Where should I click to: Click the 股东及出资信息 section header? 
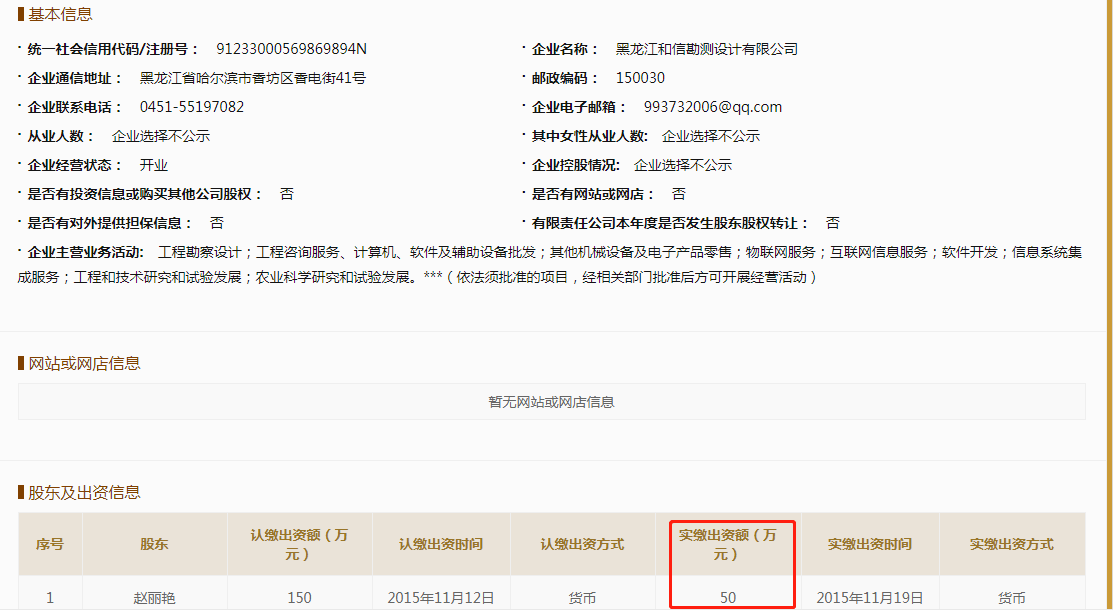point(84,492)
